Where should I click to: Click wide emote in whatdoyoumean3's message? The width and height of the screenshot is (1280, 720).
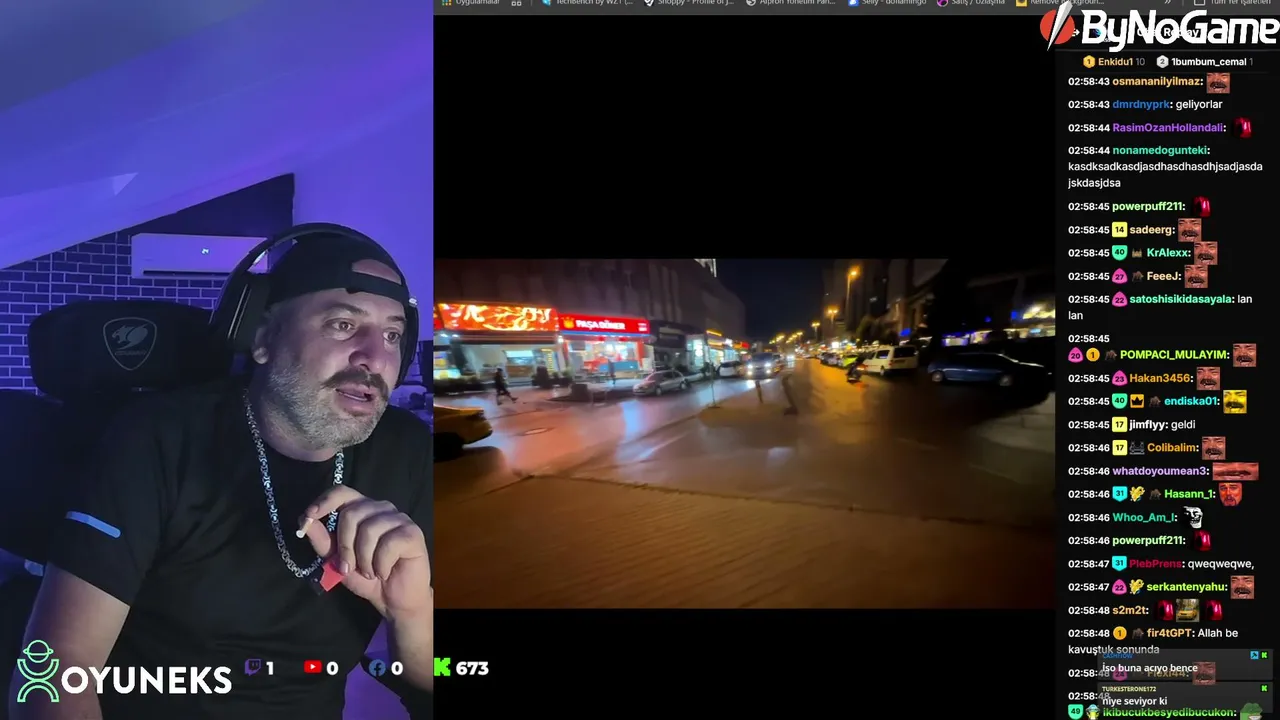click(1235, 471)
